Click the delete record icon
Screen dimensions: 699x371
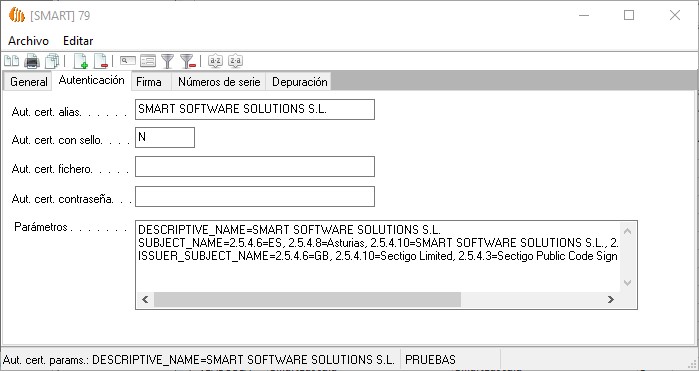[x=101, y=61]
